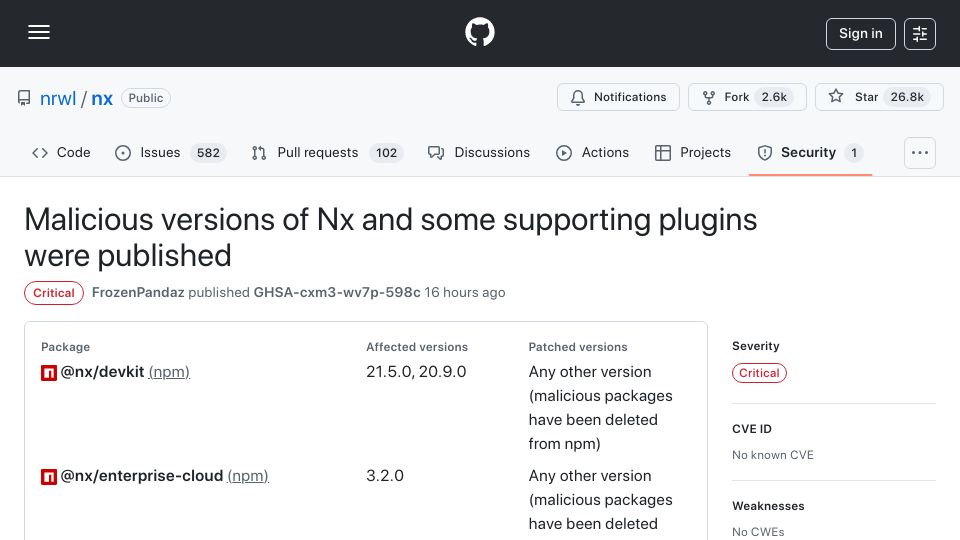Click the repository book icon beside nrwl
The width and height of the screenshot is (960, 540).
24,98
